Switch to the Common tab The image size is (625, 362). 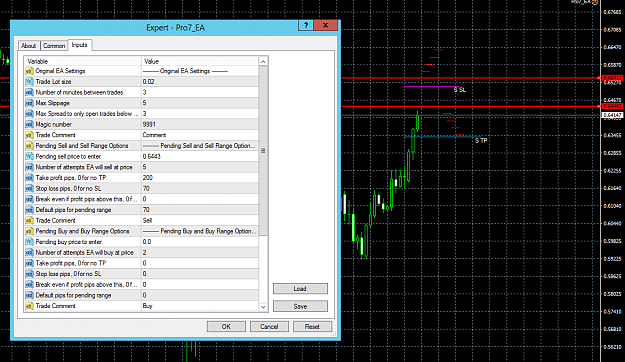(54, 46)
